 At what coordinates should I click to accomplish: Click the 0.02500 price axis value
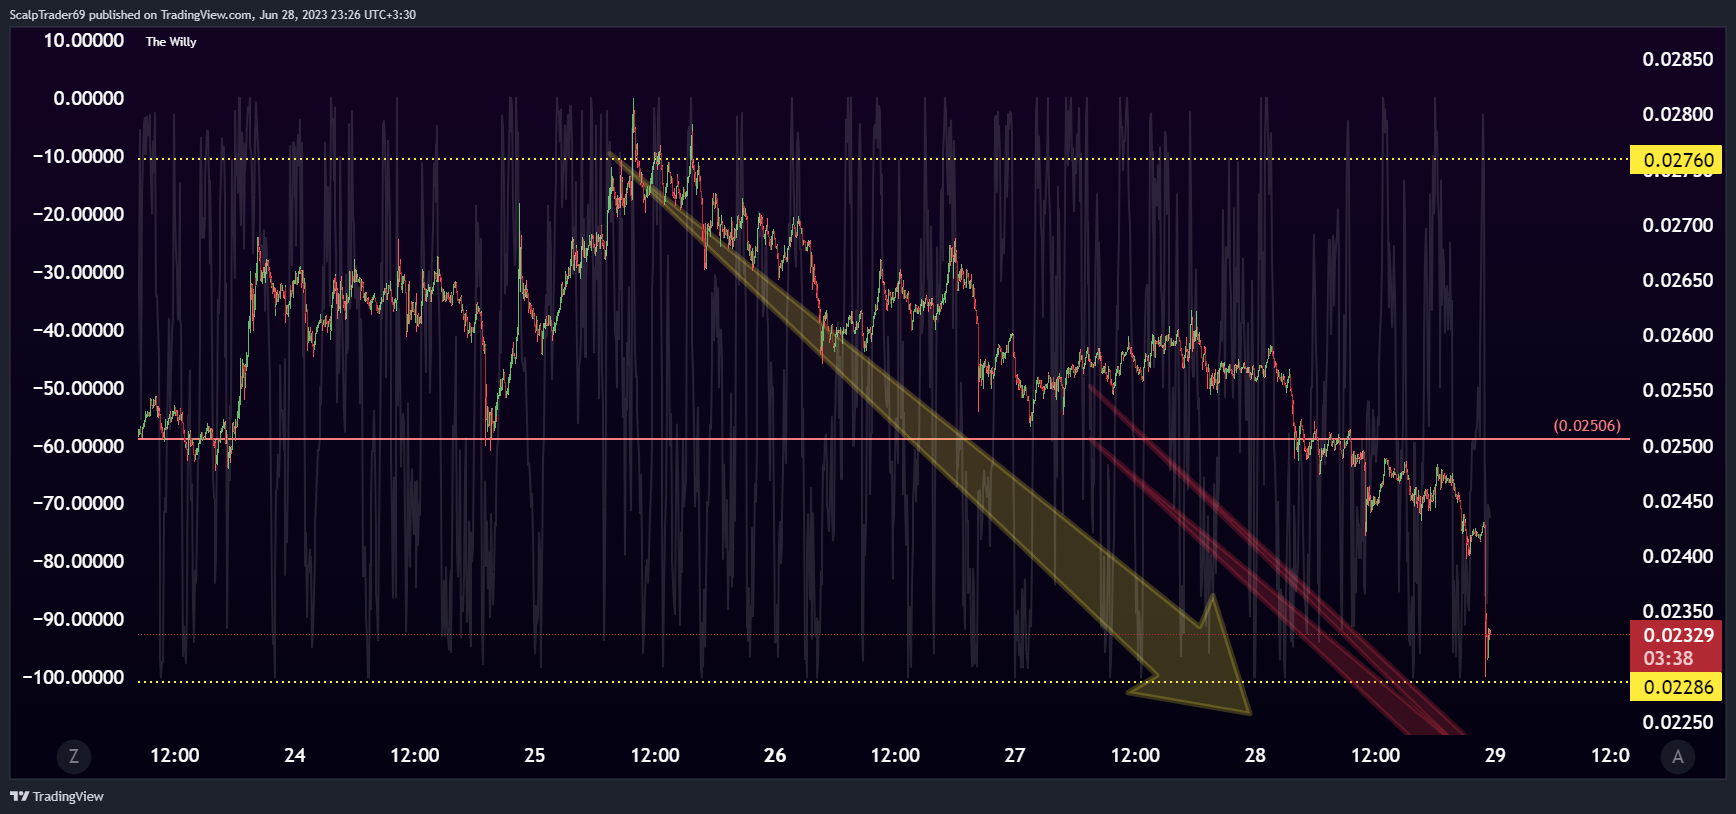point(1677,446)
